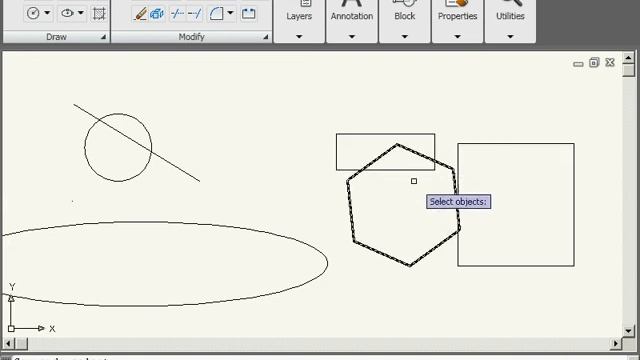Close the drawing window

[x=610, y=62]
